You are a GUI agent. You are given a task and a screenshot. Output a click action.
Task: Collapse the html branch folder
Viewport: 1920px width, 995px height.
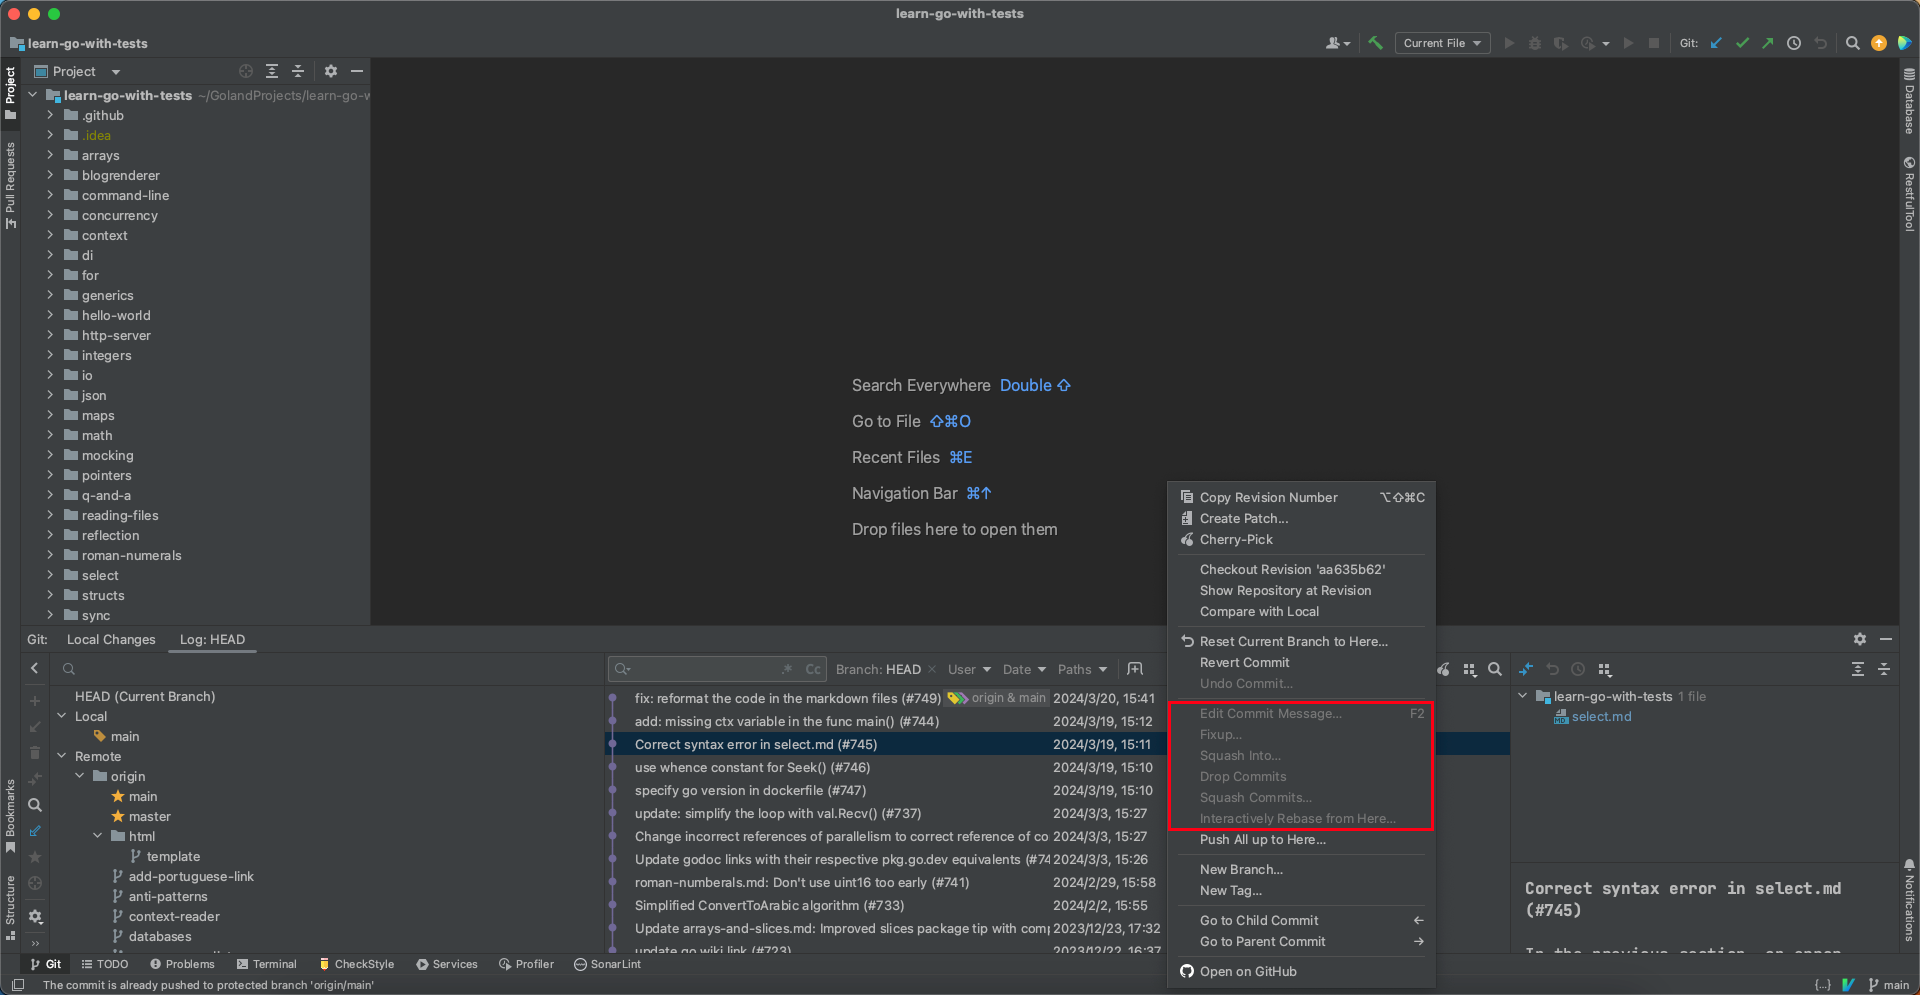point(98,836)
